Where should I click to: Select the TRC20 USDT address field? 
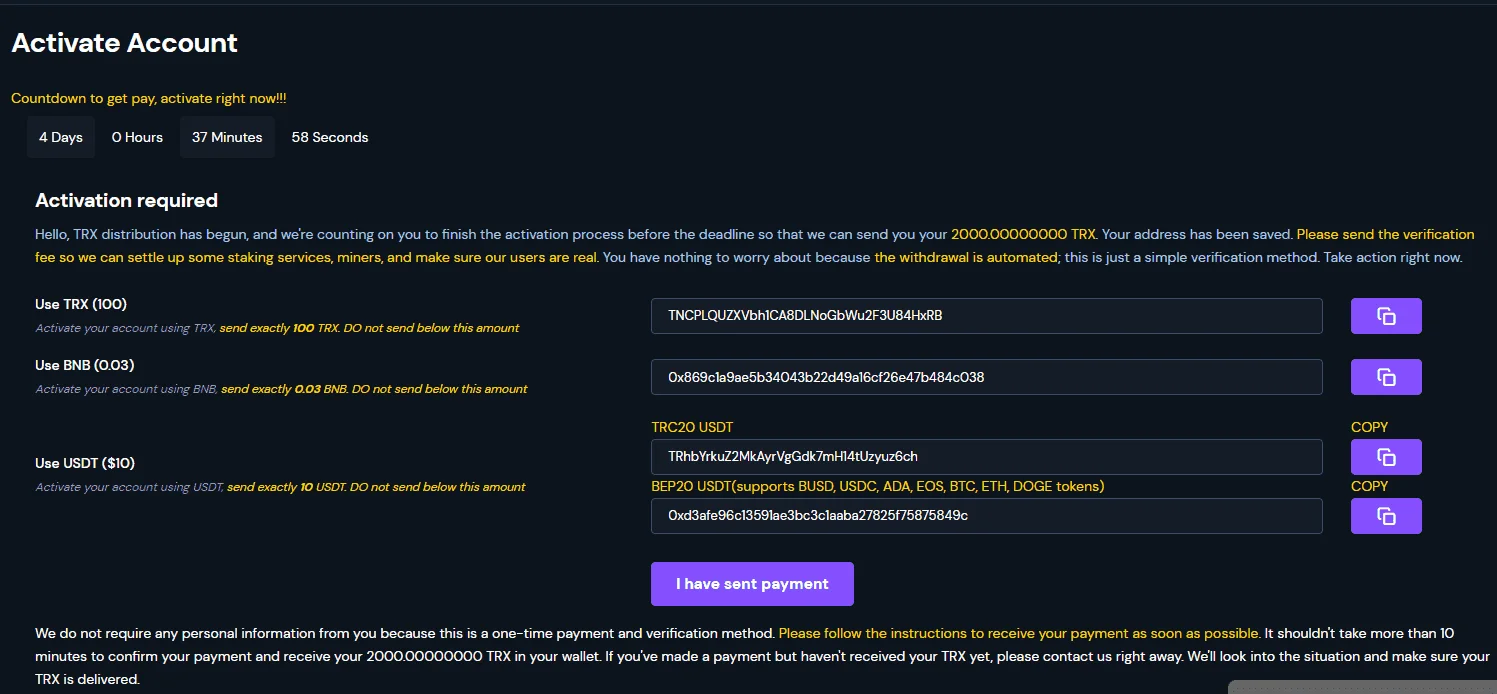[987, 457]
